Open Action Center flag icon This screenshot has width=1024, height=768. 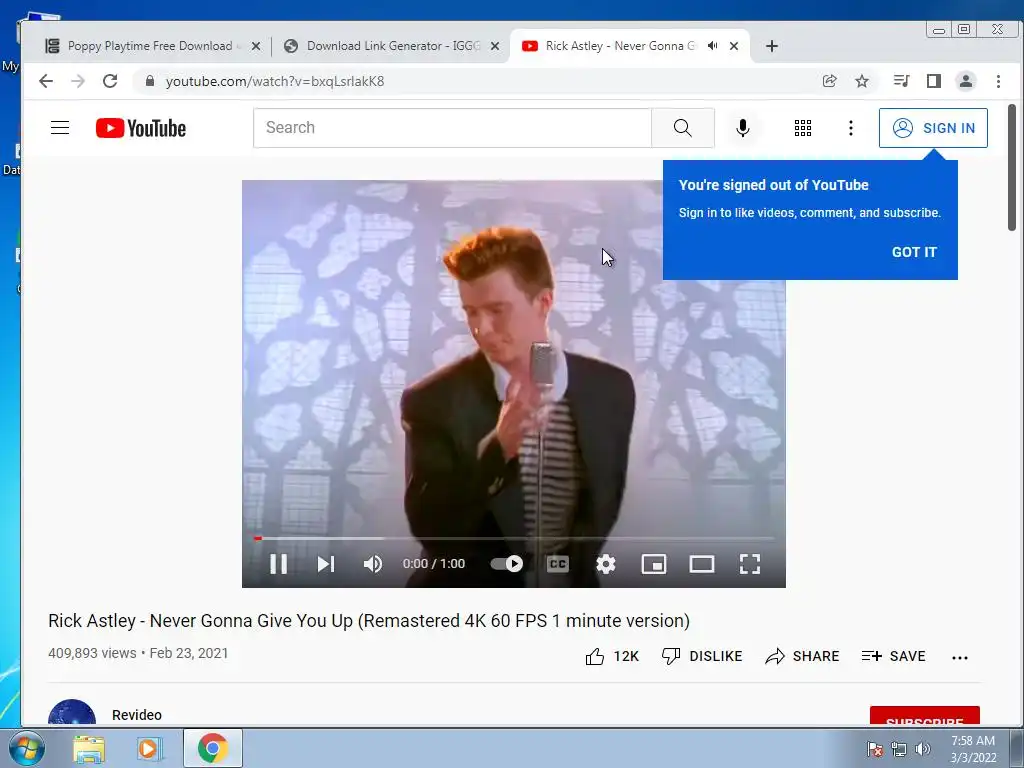coord(874,749)
